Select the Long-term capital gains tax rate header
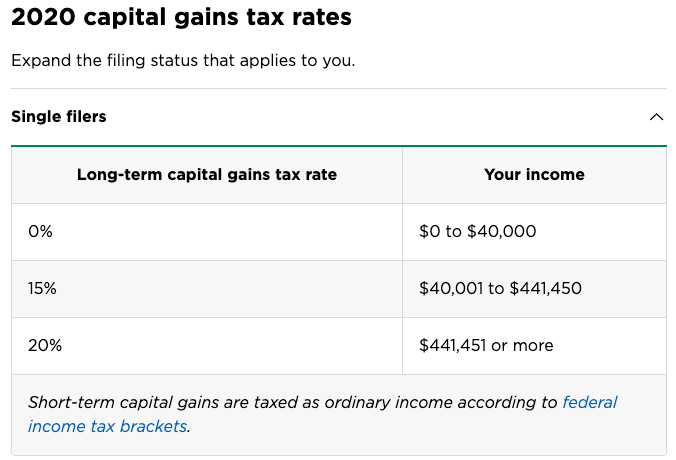This screenshot has width=676, height=460. coord(207,175)
